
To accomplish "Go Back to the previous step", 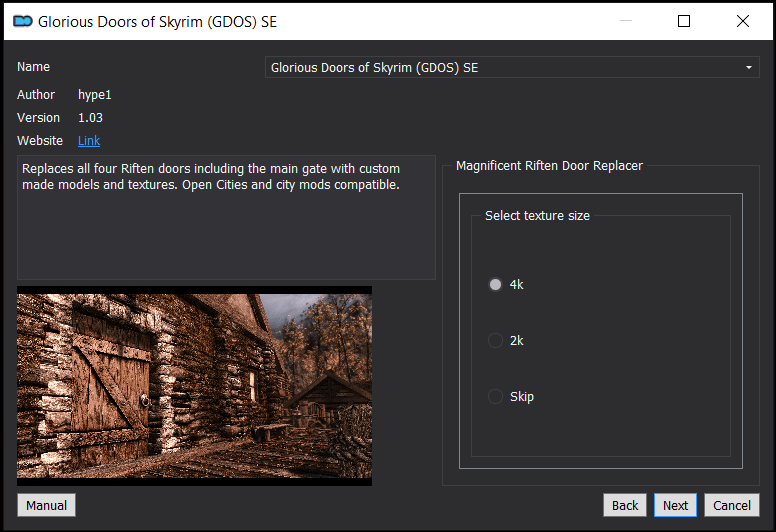I will coord(625,505).
